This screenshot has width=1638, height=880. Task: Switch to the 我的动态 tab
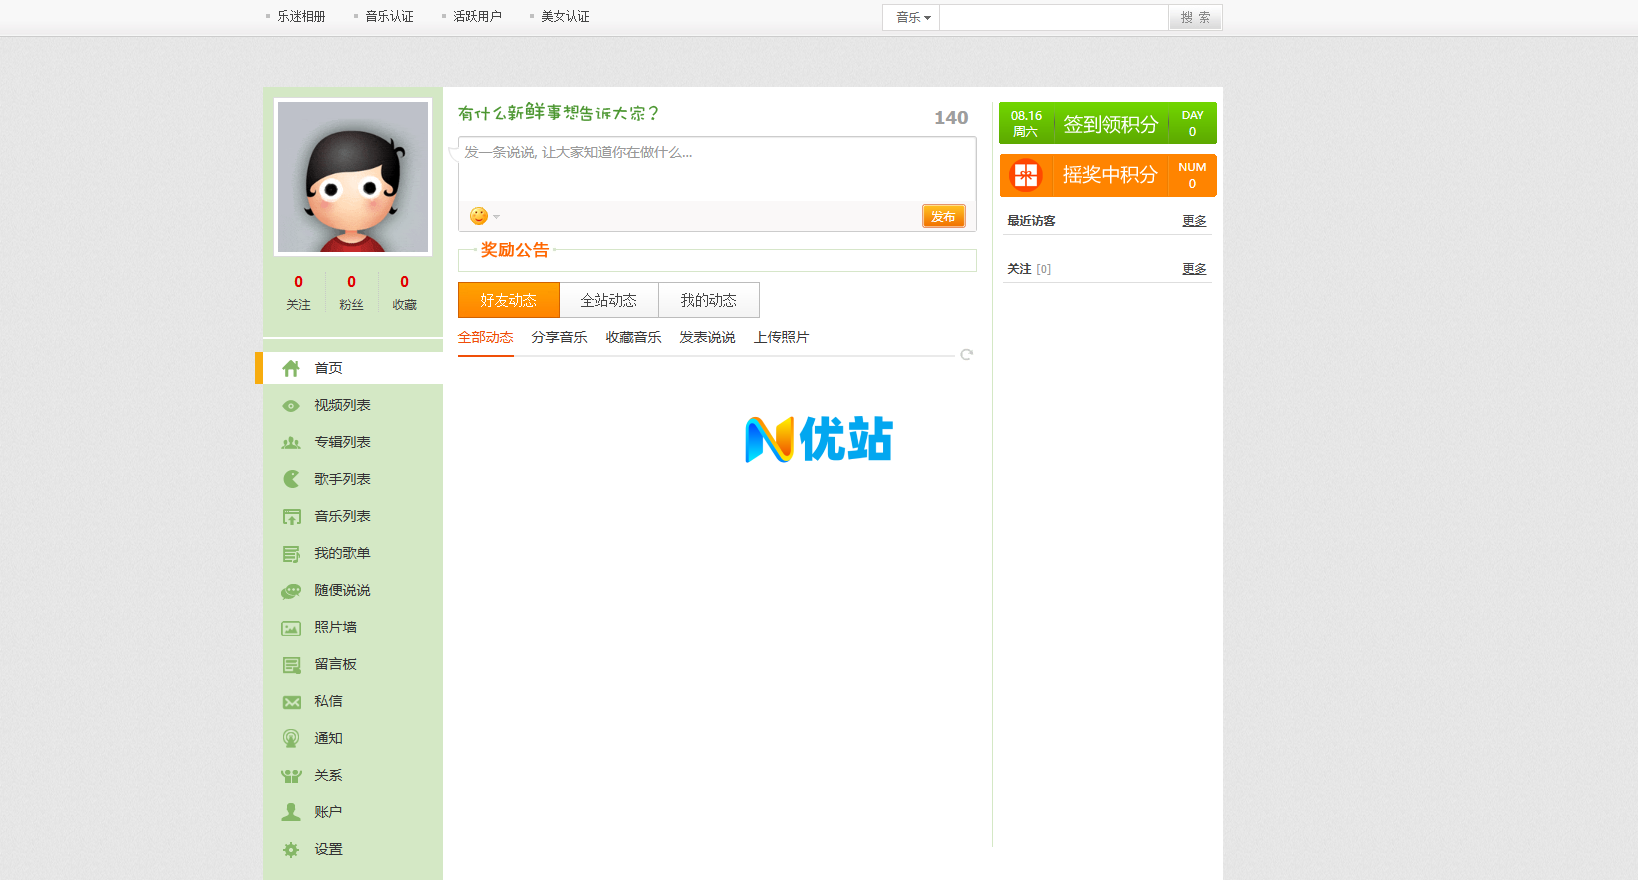click(x=708, y=300)
